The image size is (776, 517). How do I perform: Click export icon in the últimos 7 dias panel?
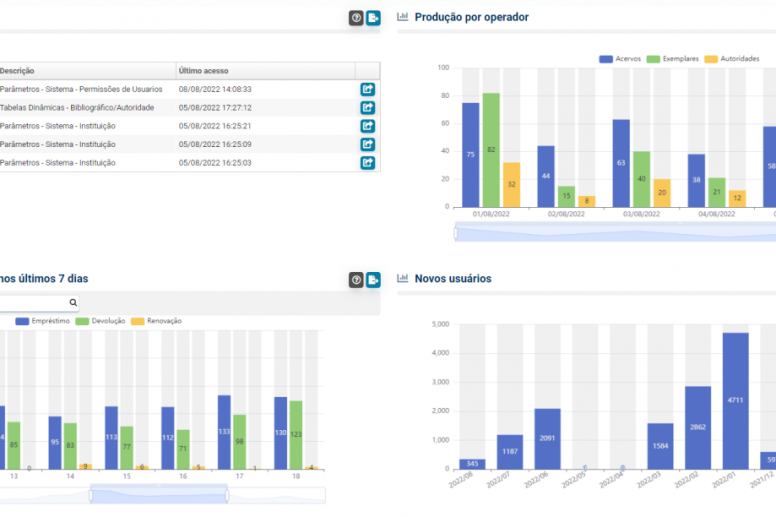pos(373,280)
